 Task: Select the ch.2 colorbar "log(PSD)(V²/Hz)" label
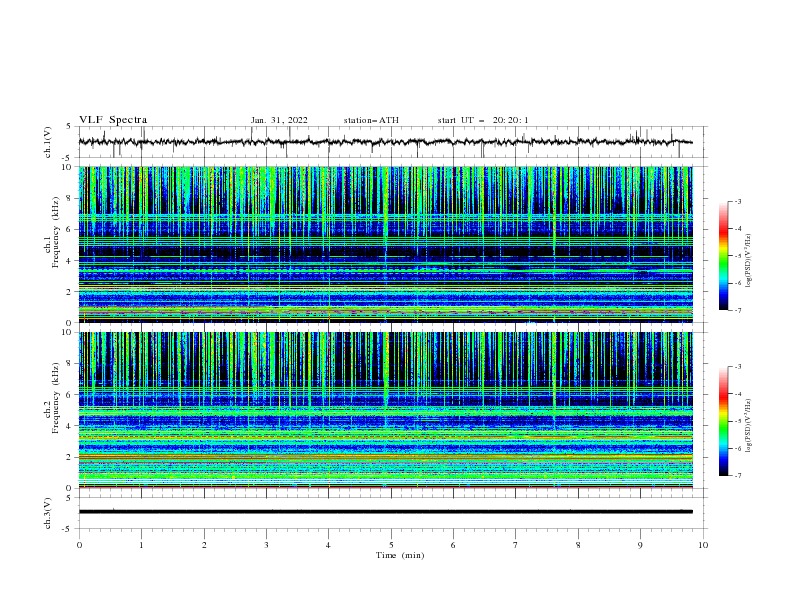[749, 425]
